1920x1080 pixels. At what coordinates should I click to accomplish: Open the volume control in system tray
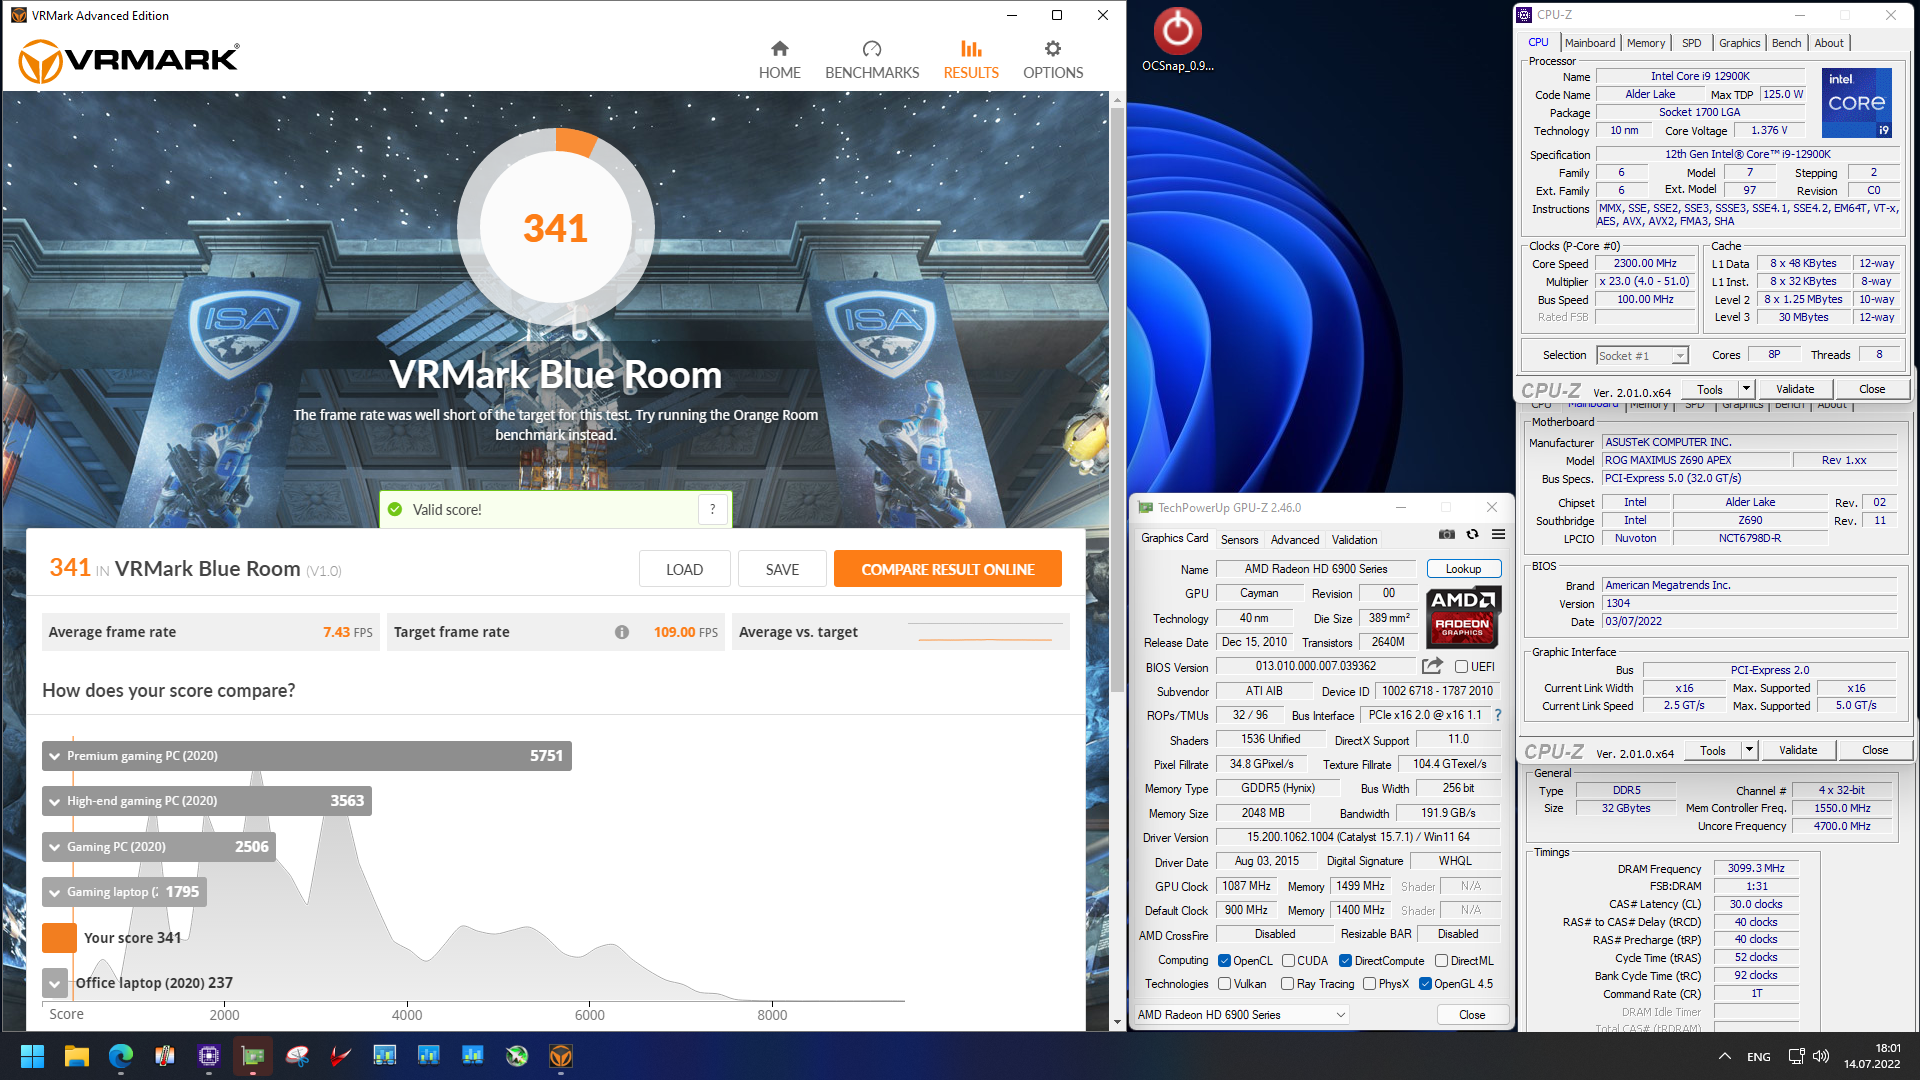click(1821, 1056)
